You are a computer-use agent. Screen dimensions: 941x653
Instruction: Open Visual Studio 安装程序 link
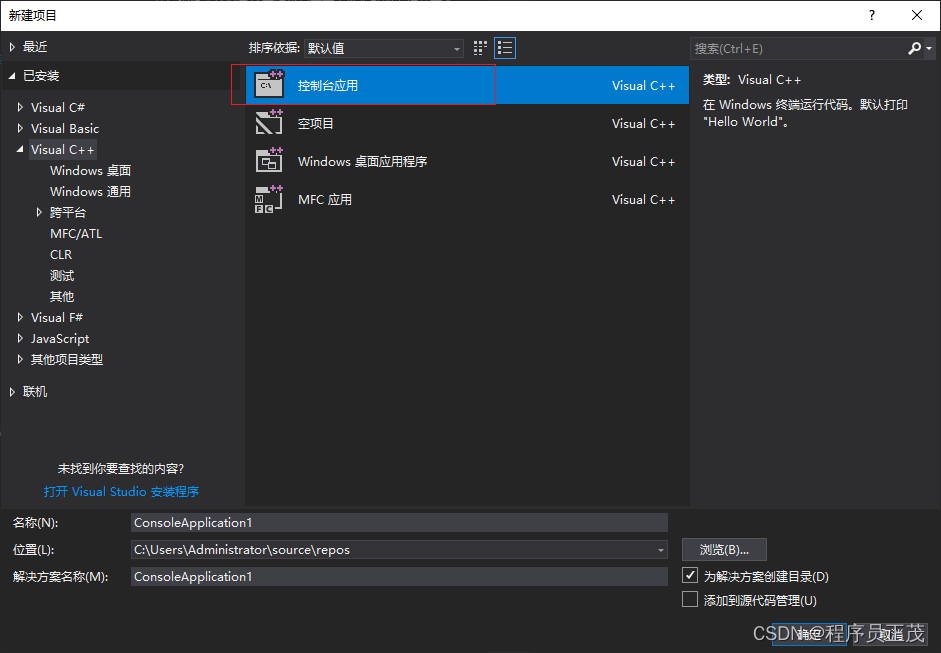(x=121, y=492)
